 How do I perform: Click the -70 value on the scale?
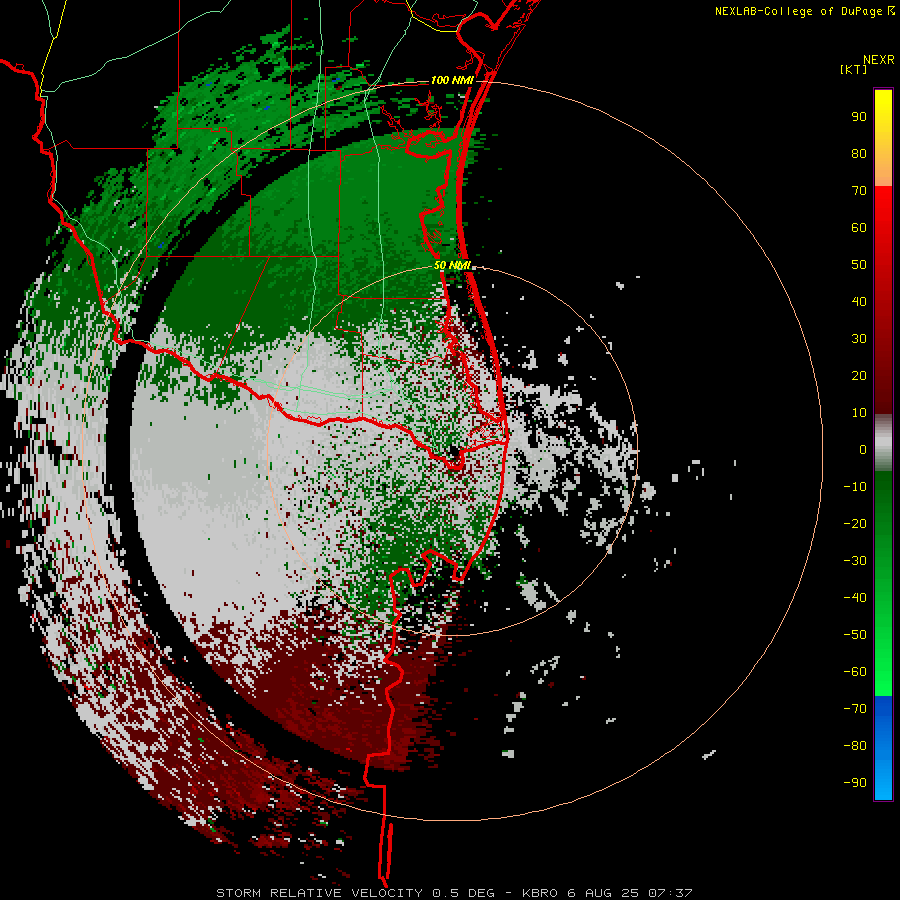point(855,709)
